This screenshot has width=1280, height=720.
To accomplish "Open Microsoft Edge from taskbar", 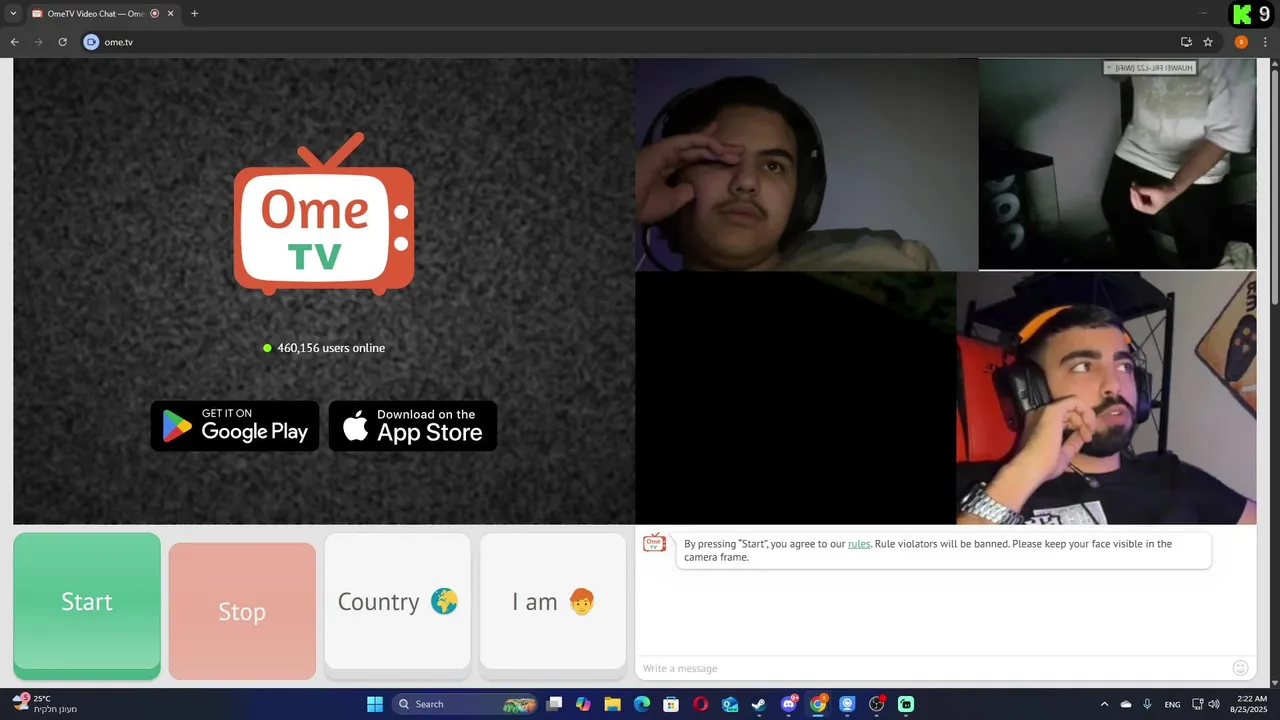I will [x=642, y=704].
